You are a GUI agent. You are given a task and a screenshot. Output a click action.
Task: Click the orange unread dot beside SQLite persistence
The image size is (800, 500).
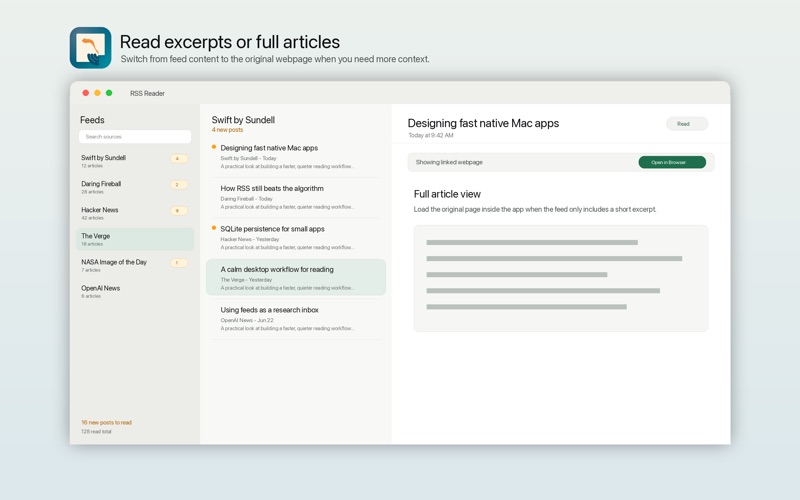pos(214,228)
